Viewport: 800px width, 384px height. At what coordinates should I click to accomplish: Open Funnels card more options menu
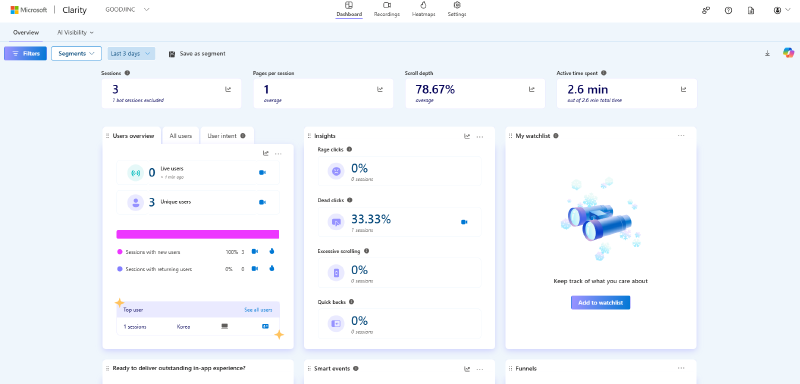pyautogui.click(x=681, y=368)
